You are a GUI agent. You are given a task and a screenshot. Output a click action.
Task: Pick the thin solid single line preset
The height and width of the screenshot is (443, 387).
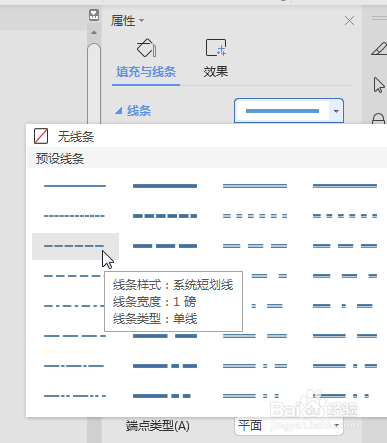[x=75, y=186]
